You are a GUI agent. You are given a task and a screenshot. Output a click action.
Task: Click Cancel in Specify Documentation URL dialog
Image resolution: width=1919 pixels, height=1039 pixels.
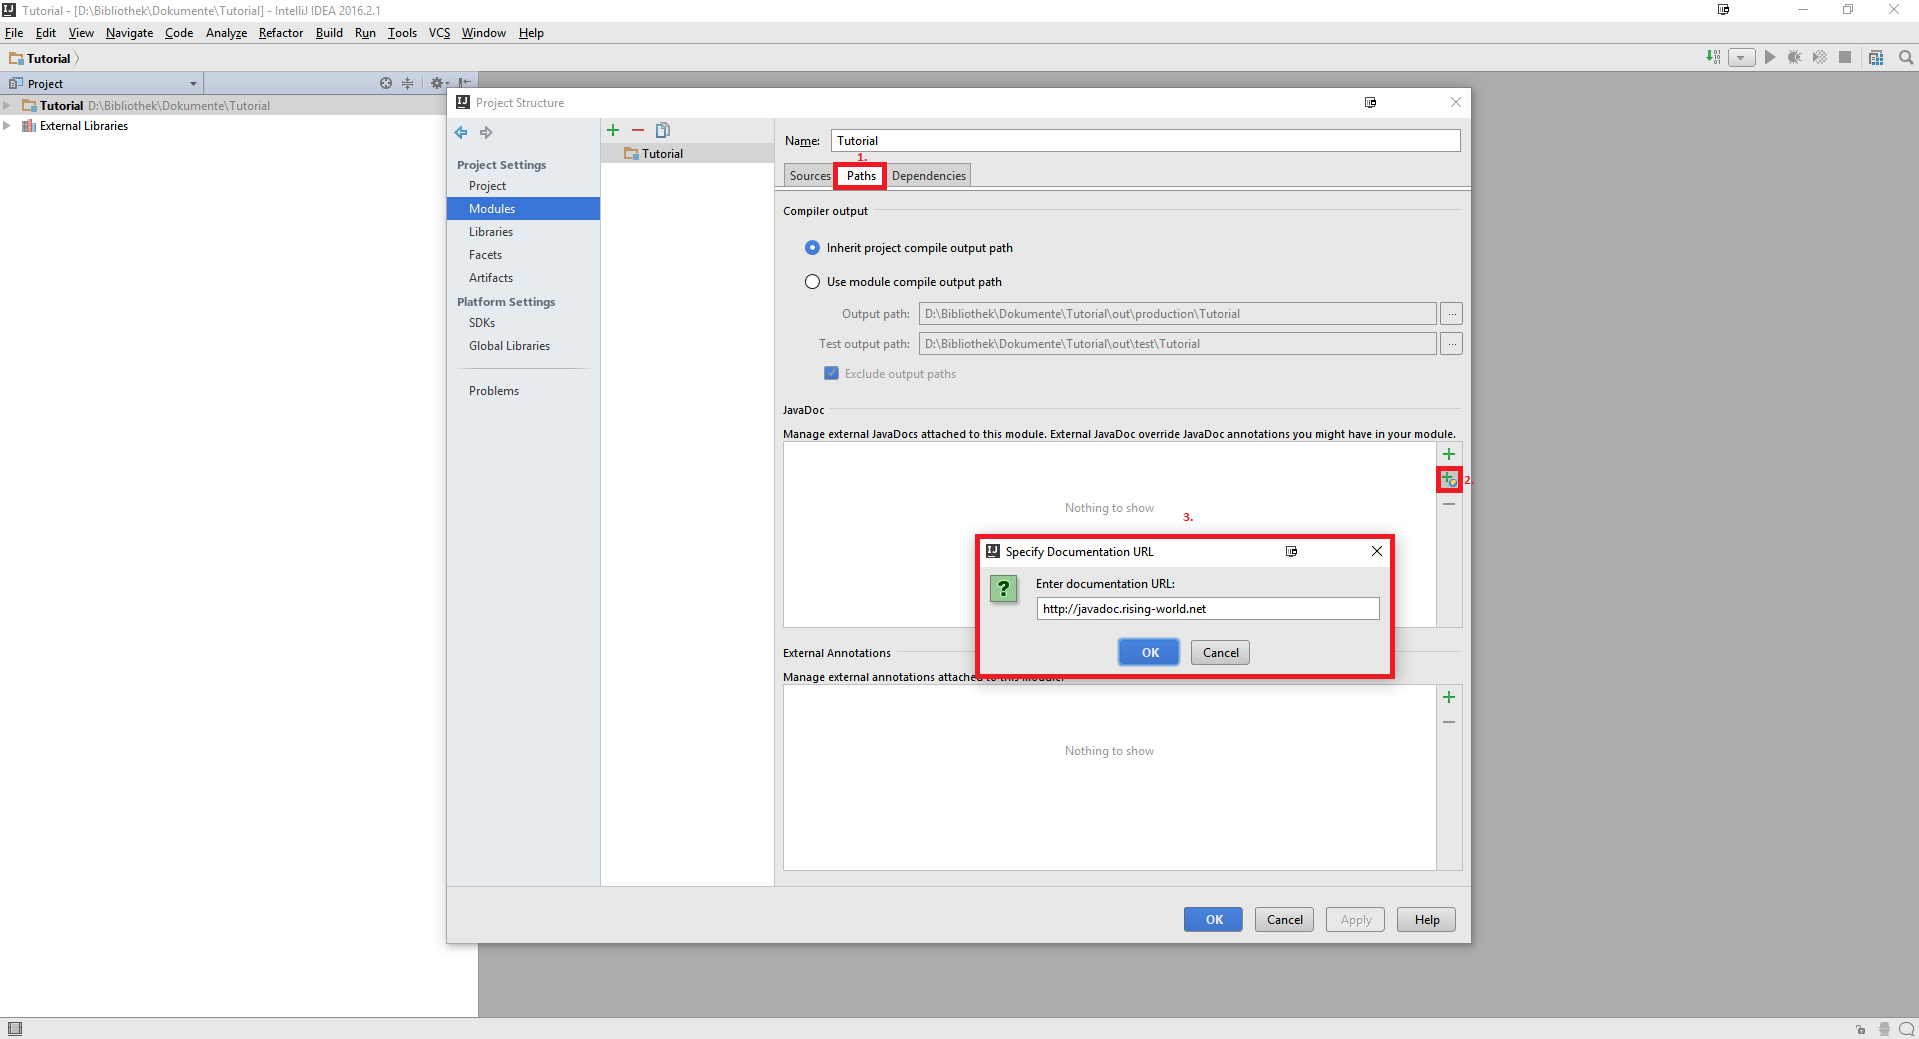1220,653
